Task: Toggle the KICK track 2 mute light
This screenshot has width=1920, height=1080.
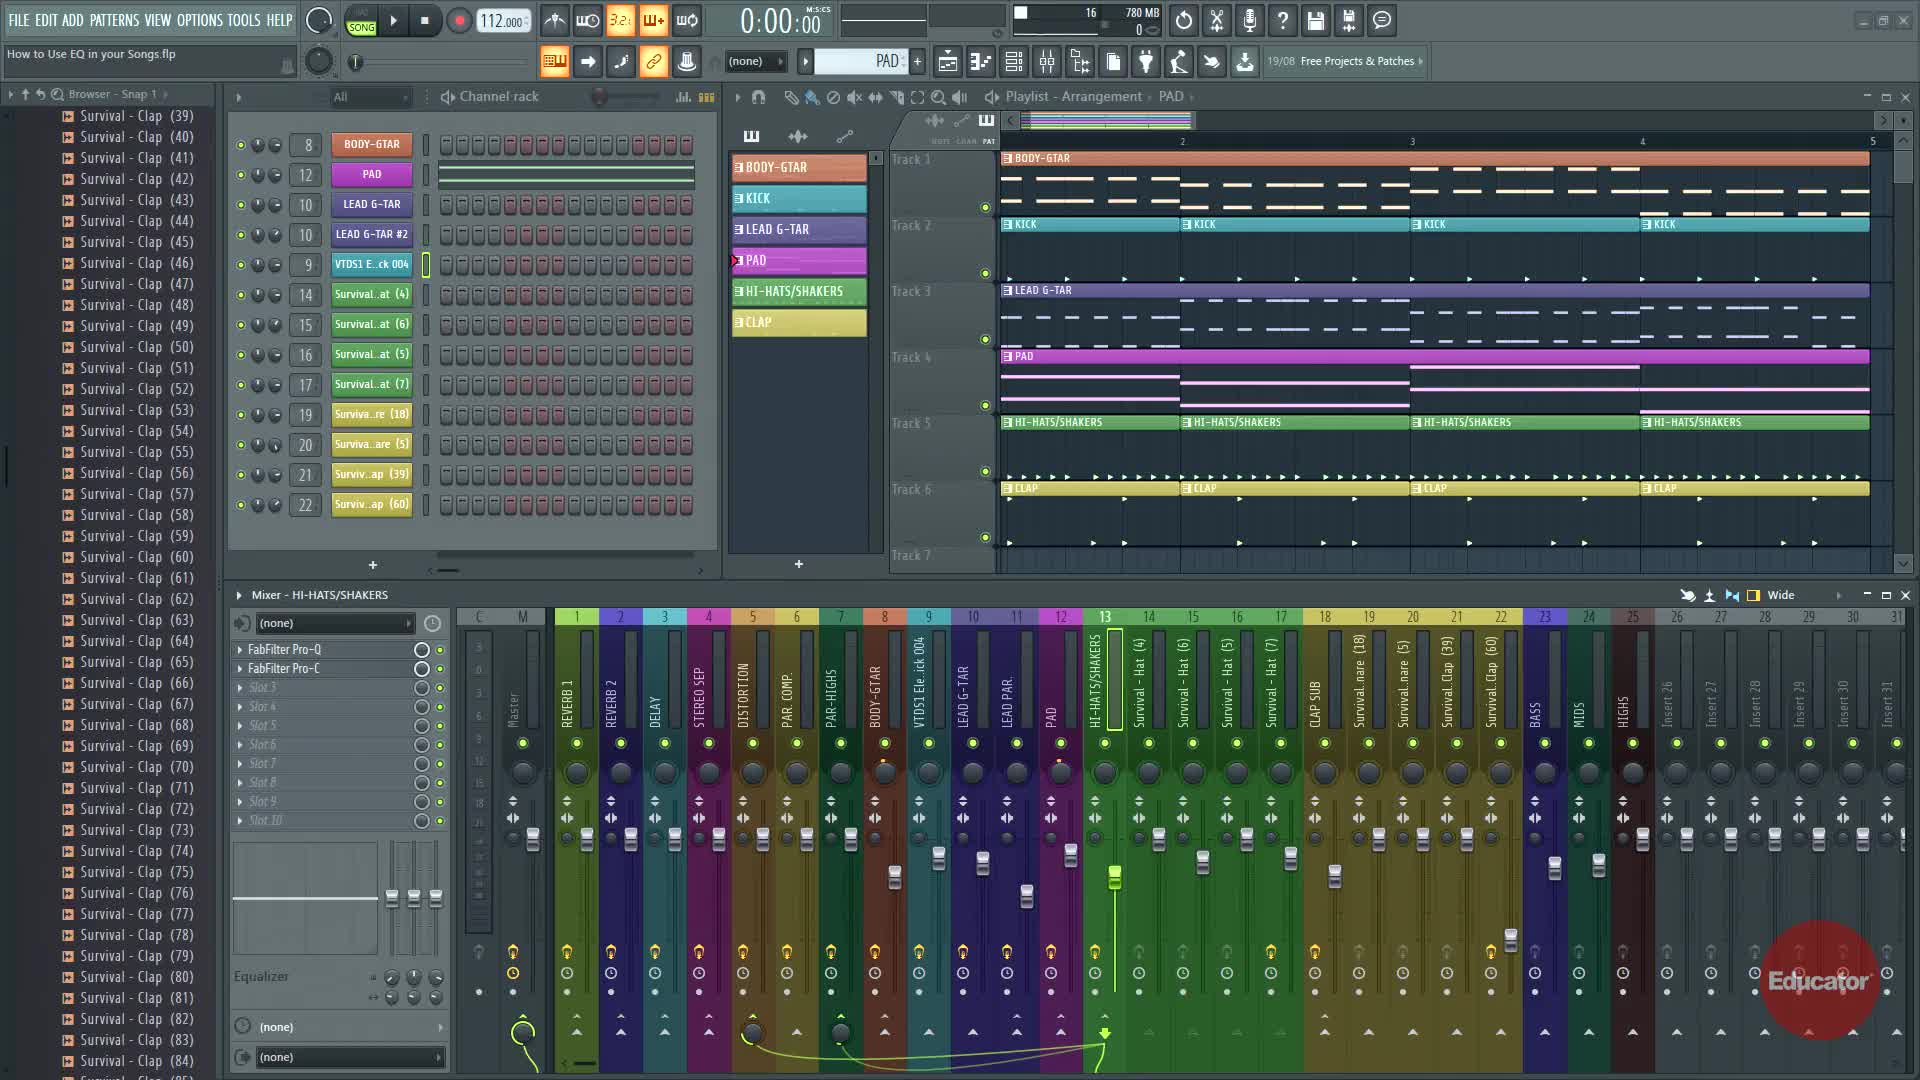Action: pyautogui.click(x=985, y=273)
